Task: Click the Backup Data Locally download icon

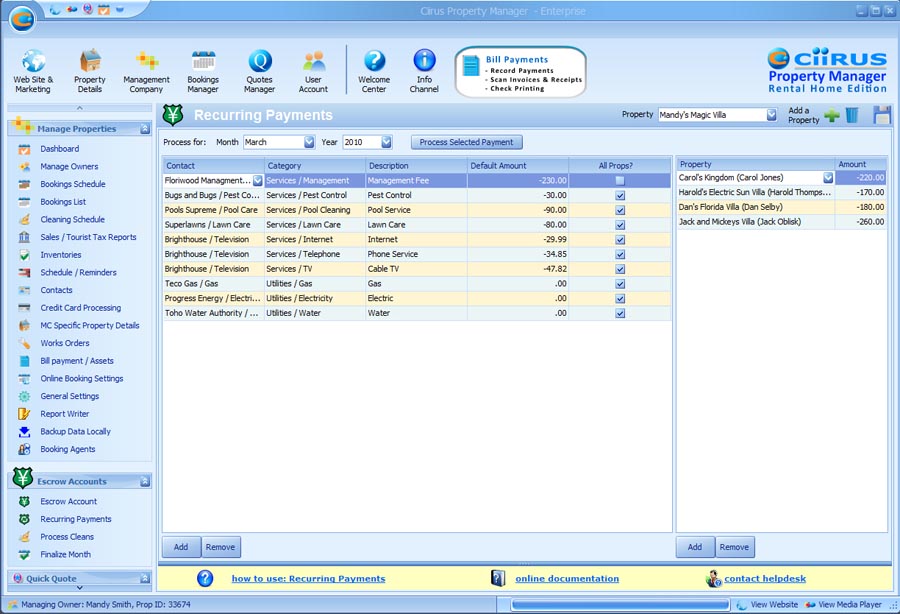Action: [24, 432]
